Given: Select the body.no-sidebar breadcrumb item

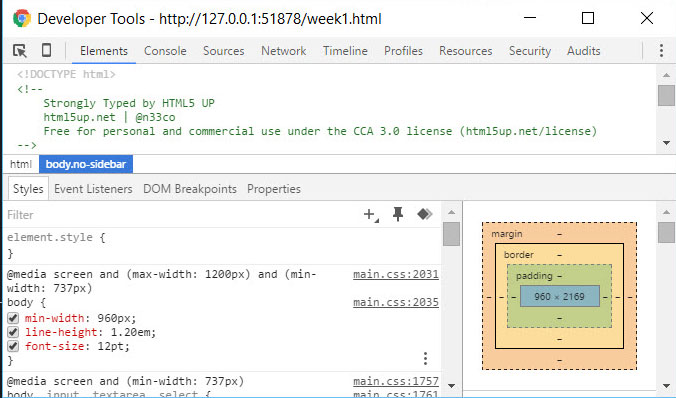Looking at the screenshot, I should [x=86, y=164].
